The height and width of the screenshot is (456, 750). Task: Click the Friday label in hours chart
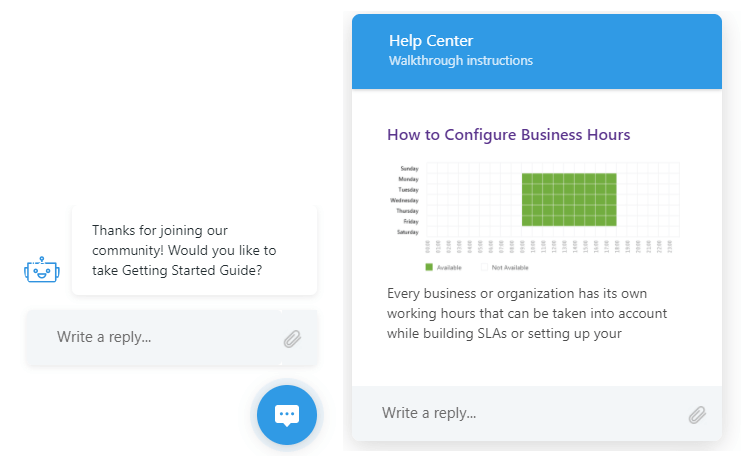click(x=410, y=222)
